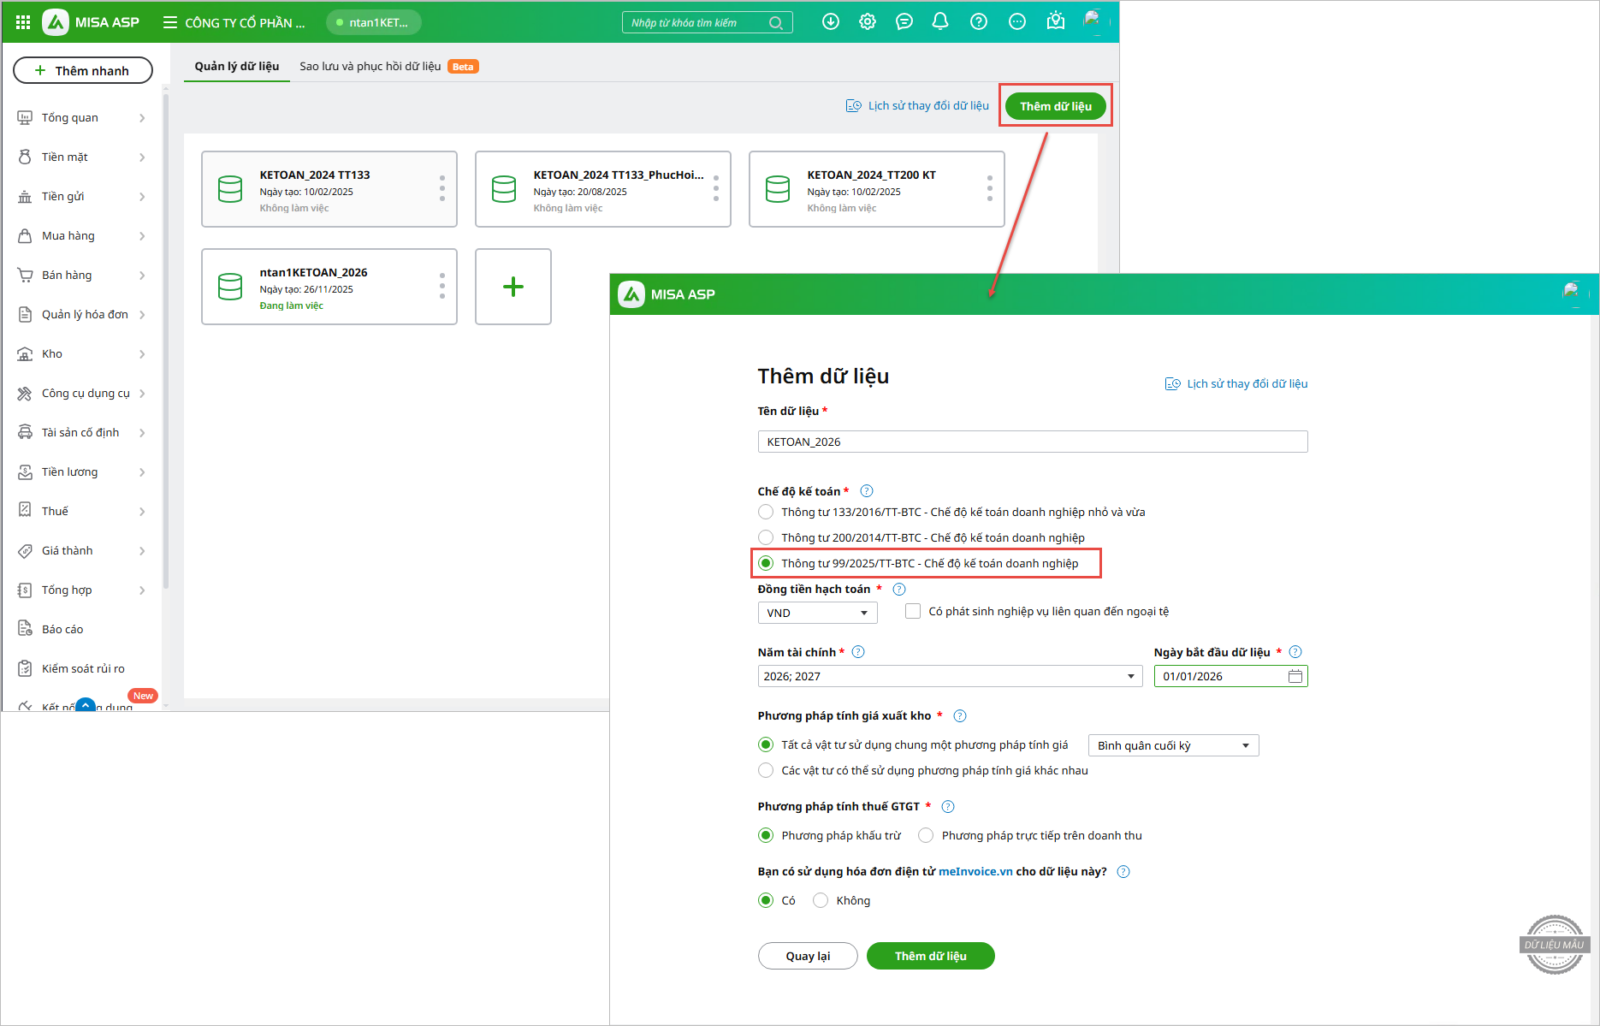
Task: Choose Không for meInvoice usage
Action: tap(821, 901)
